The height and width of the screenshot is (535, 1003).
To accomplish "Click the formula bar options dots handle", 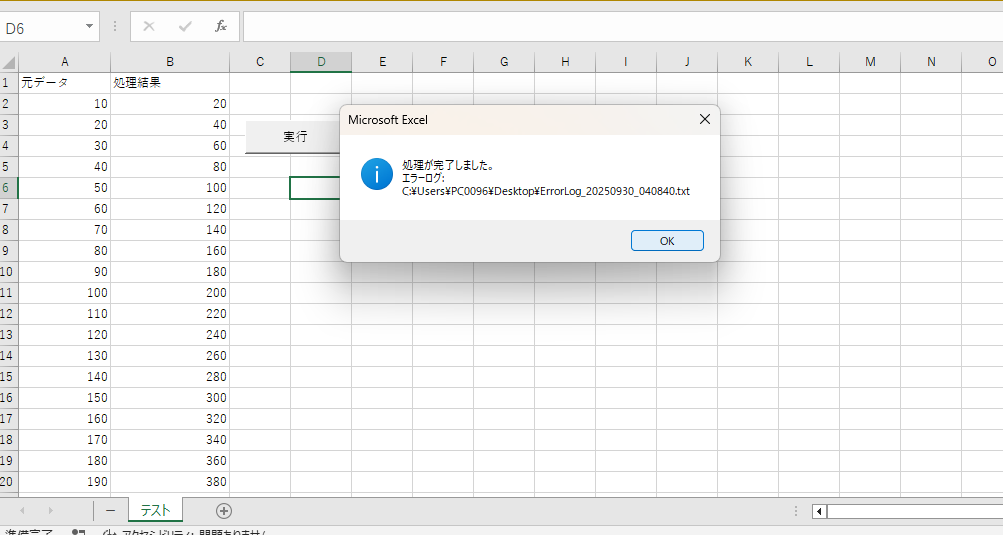I will (115, 26).
